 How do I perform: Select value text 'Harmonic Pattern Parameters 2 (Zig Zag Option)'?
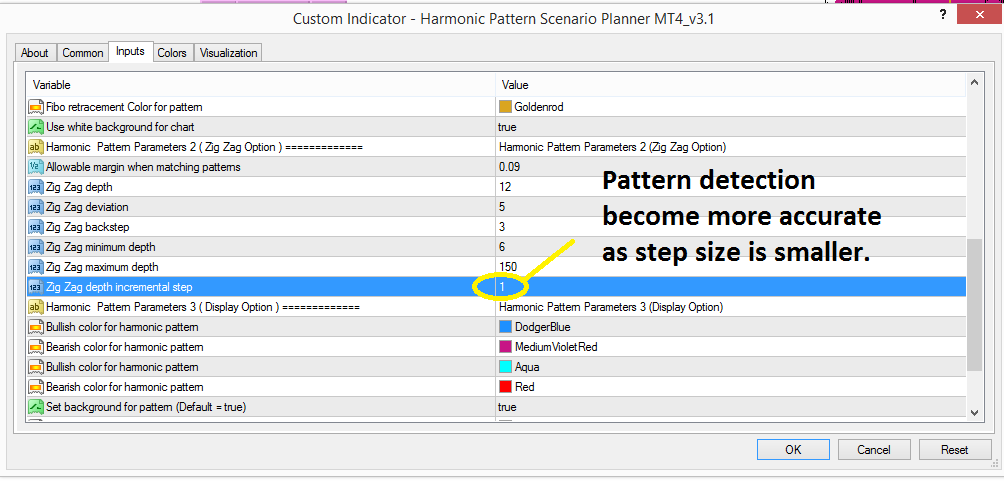pyautogui.click(x=612, y=147)
